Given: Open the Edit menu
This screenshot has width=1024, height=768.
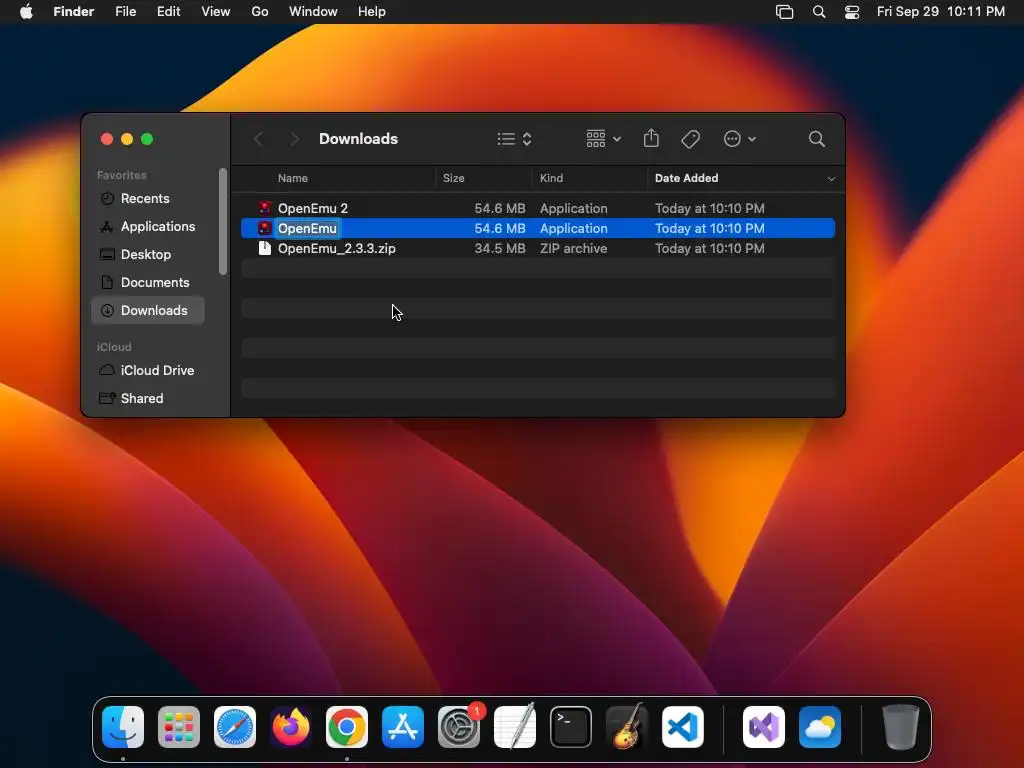Looking at the screenshot, I should tap(168, 12).
